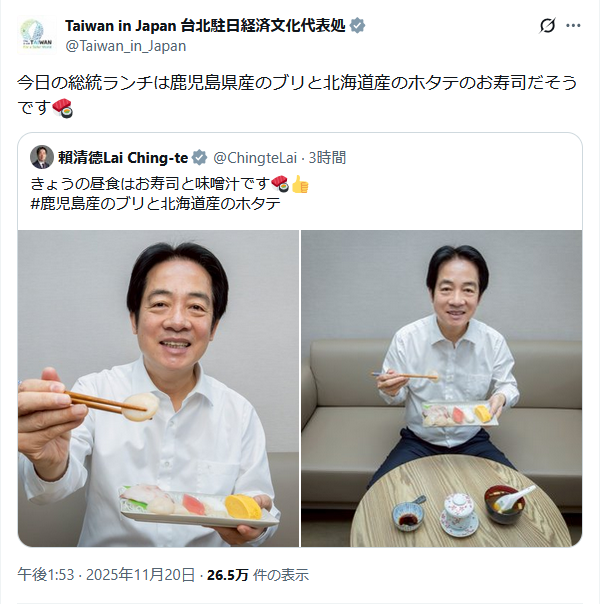The height and width of the screenshot is (604, 601).
Task: Click the @ChingteLai handle
Action: 255,158
